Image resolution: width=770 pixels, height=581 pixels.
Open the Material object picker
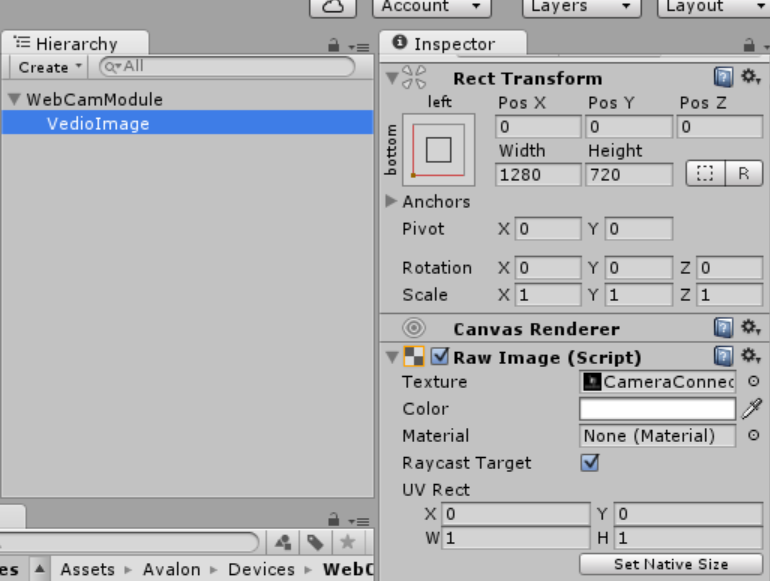753,435
